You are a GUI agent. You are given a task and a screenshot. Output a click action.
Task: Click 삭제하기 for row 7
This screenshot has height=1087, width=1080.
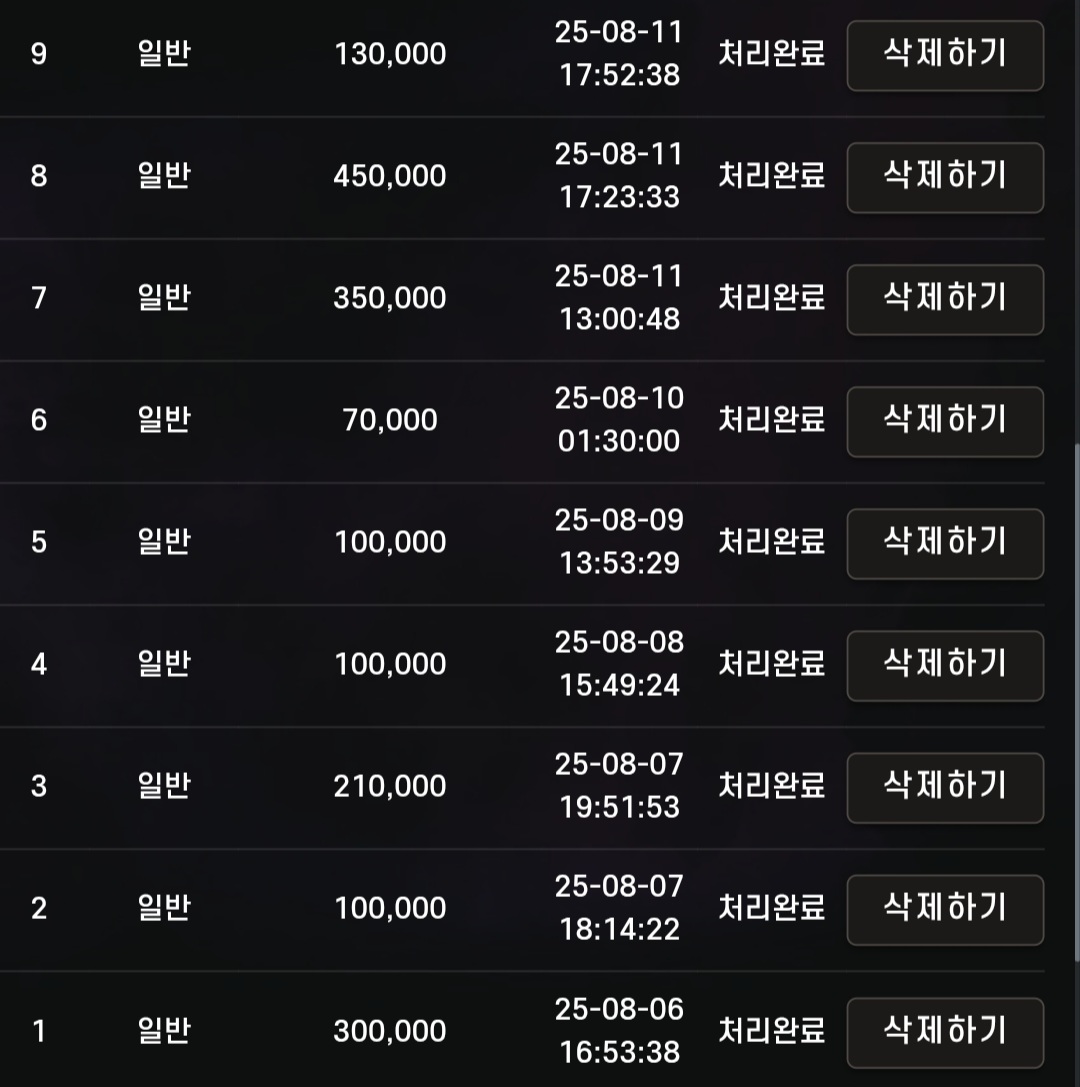point(945,299)
